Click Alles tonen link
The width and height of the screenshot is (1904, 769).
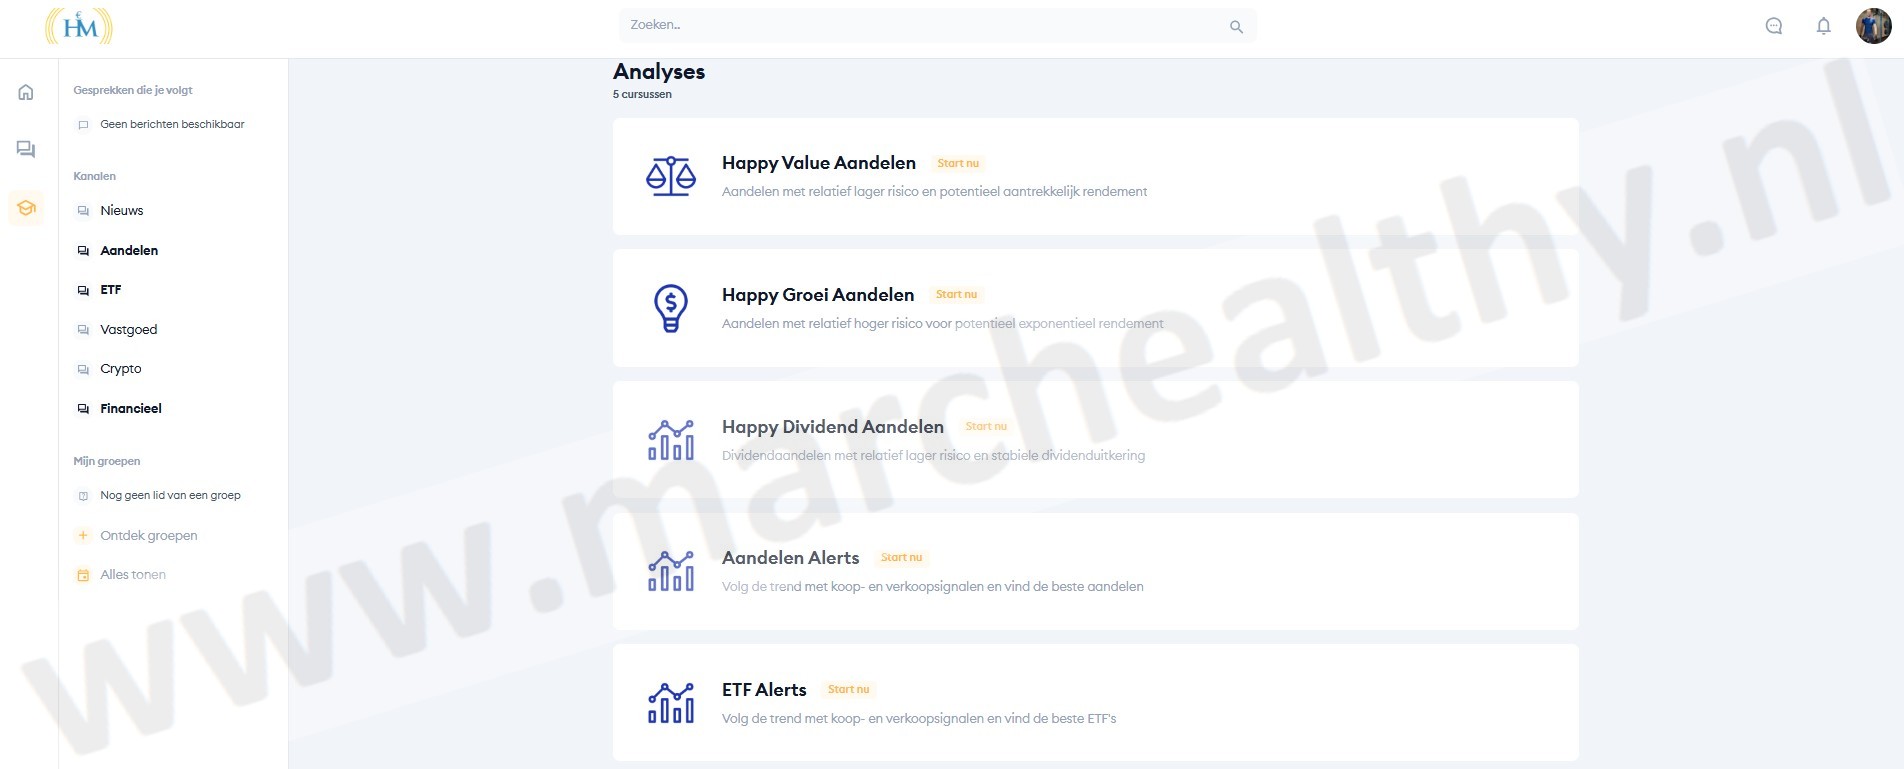pyautogui.click(x=132, y=575)
